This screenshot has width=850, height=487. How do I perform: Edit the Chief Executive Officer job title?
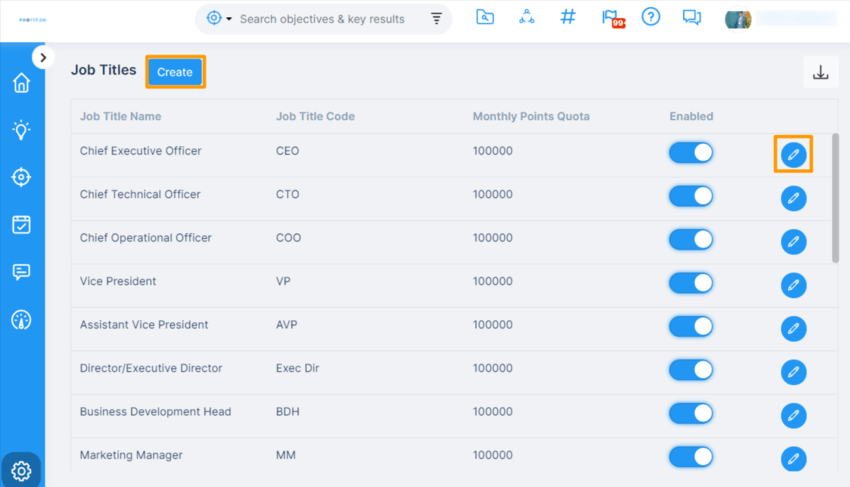point(793,155)
